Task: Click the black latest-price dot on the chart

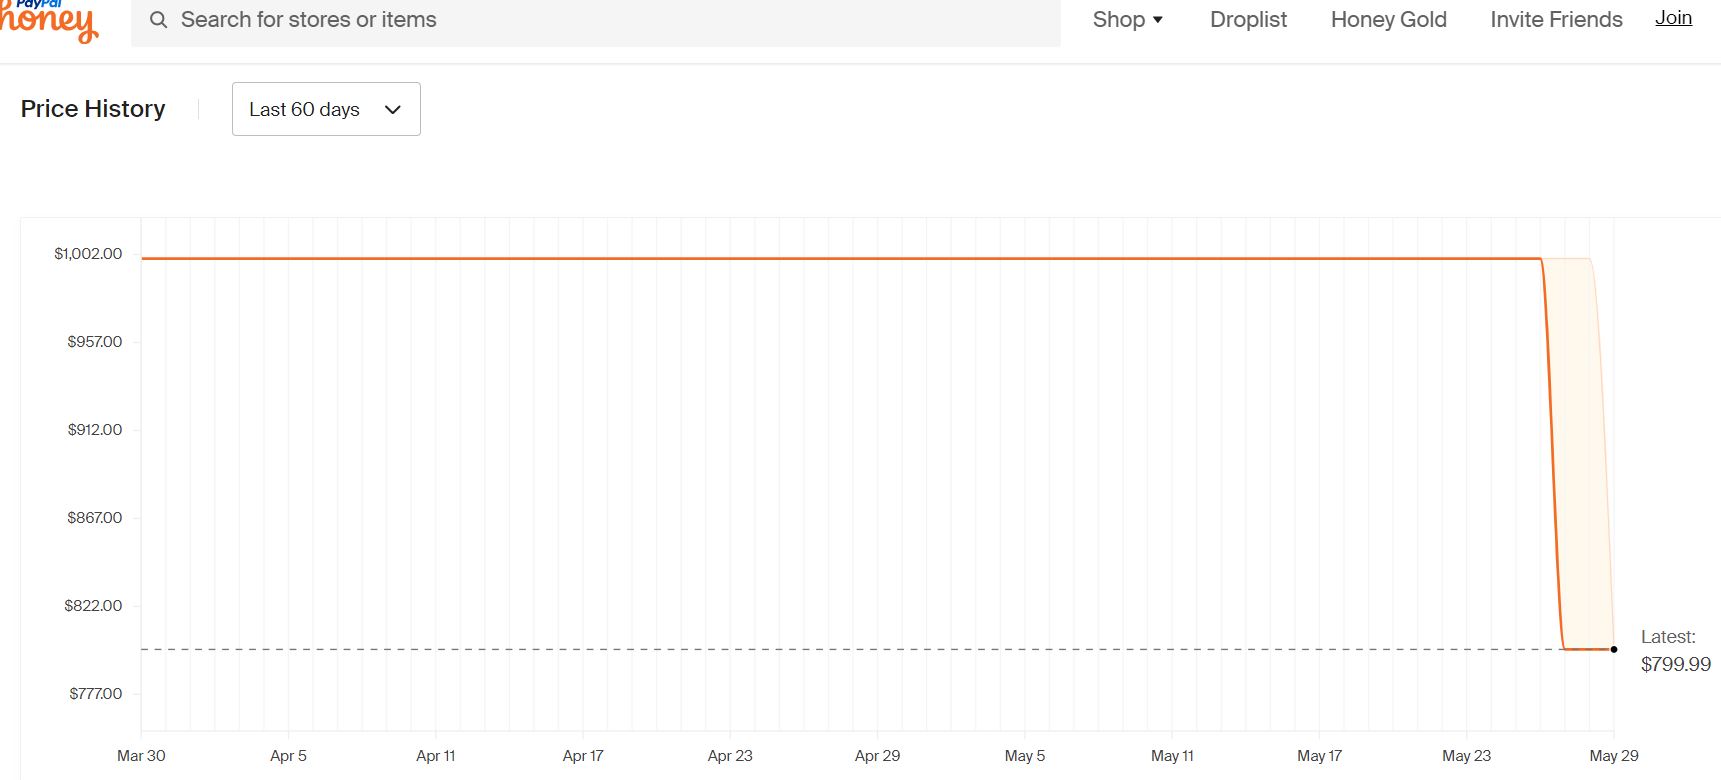Action: tap(1614, 649)
